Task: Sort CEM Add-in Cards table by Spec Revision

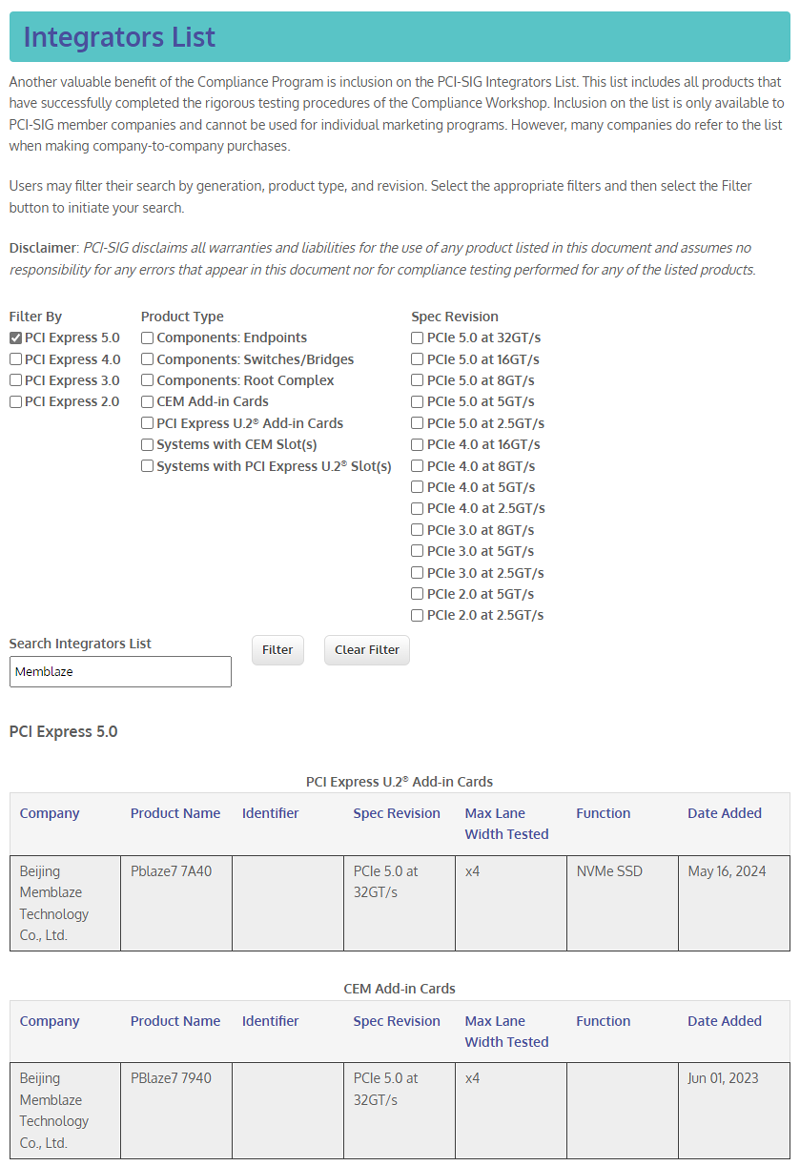Action: (396, 1021)
